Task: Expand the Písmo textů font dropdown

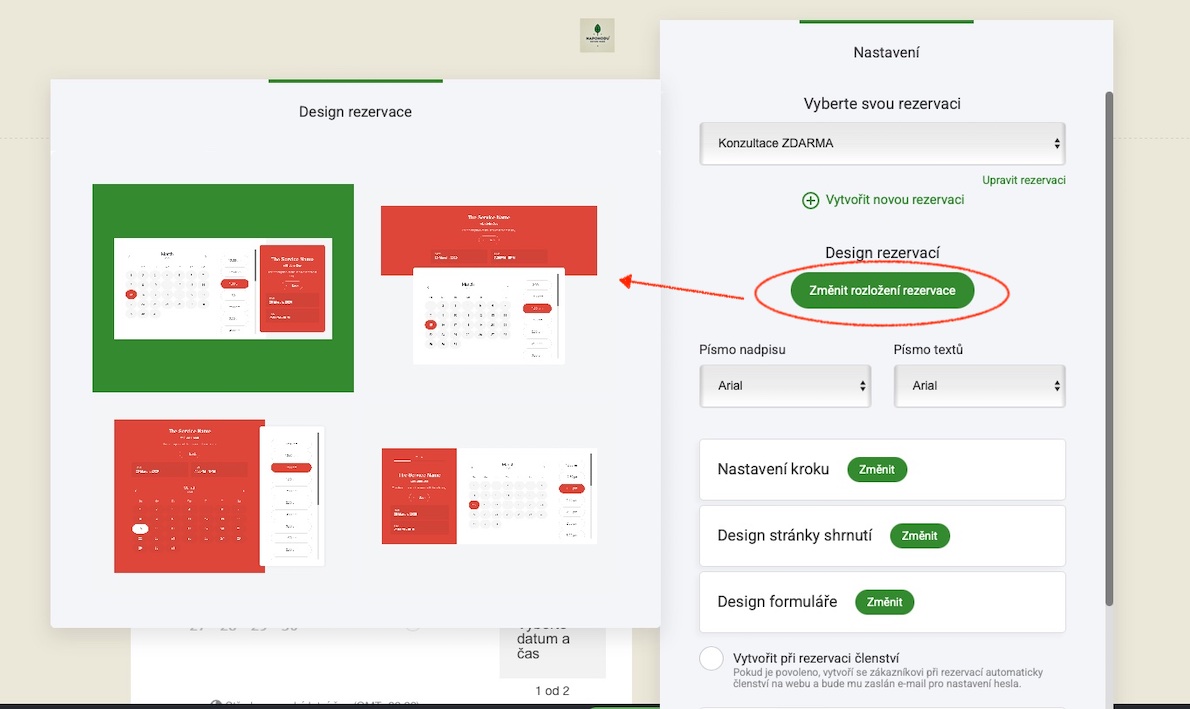Action: 979,386
